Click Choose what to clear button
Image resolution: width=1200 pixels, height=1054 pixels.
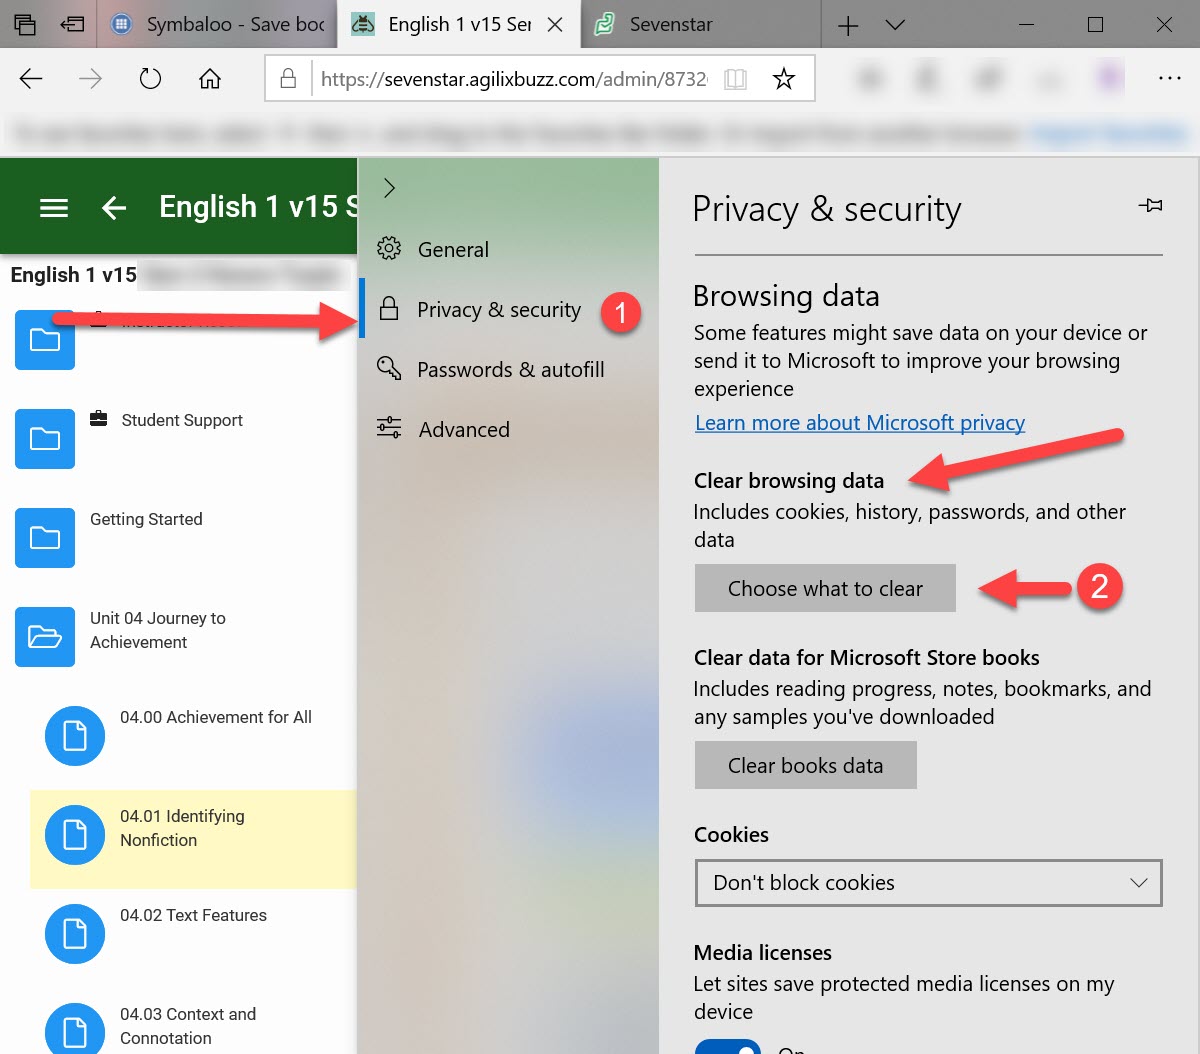pyautogui.click(x=825, y=588)
